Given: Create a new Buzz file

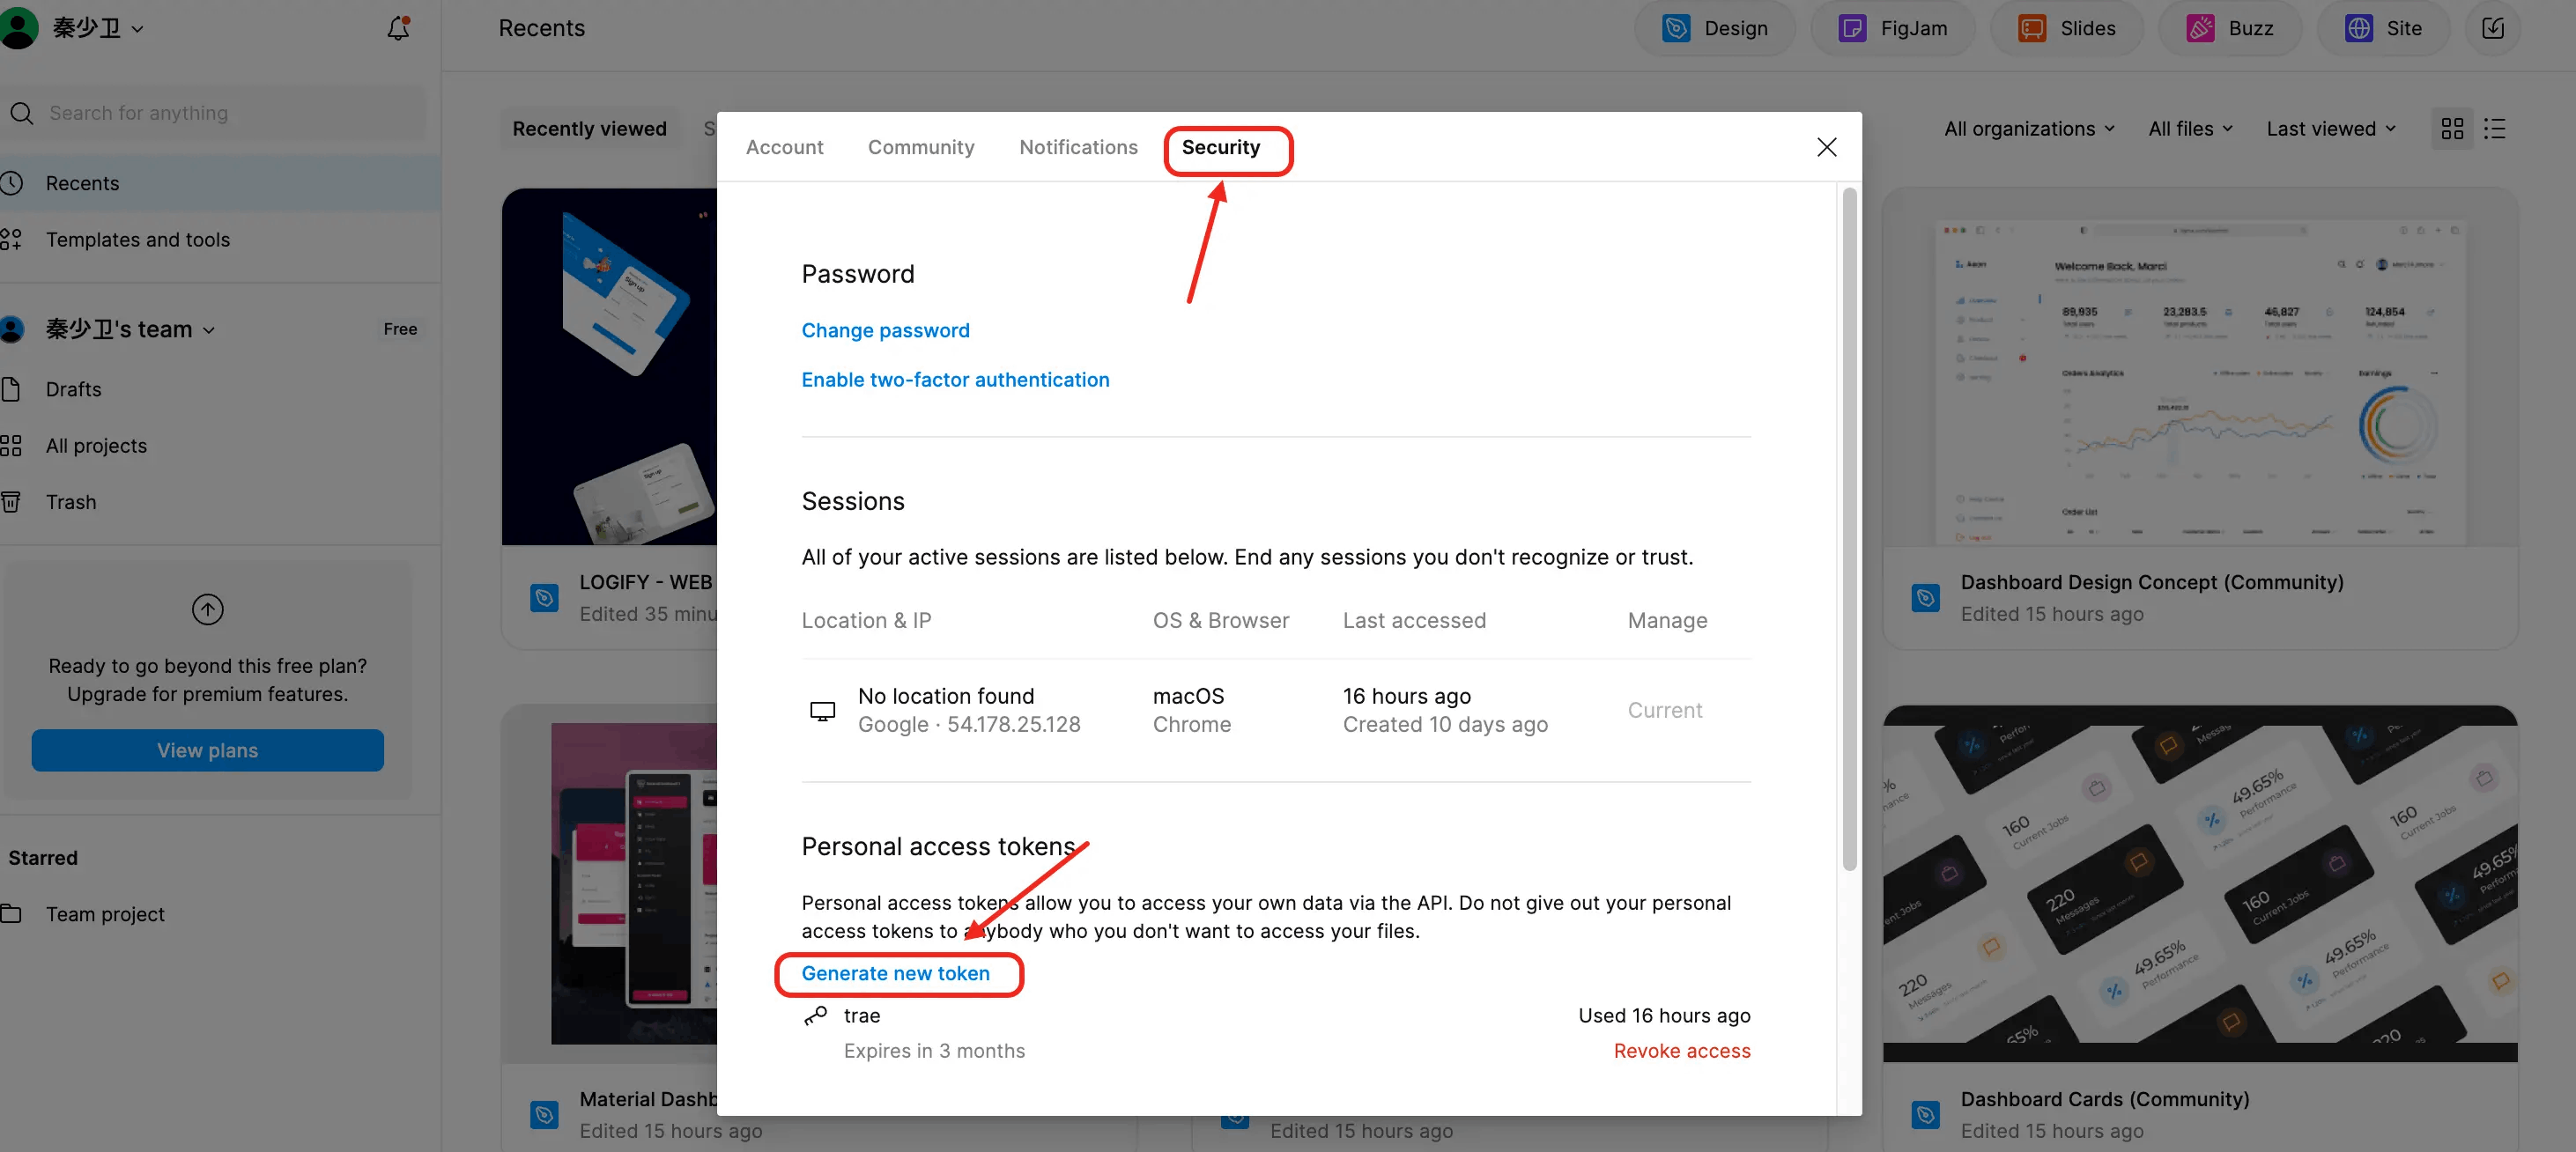Looking at the screenshot, I should tap(2230, 28).
